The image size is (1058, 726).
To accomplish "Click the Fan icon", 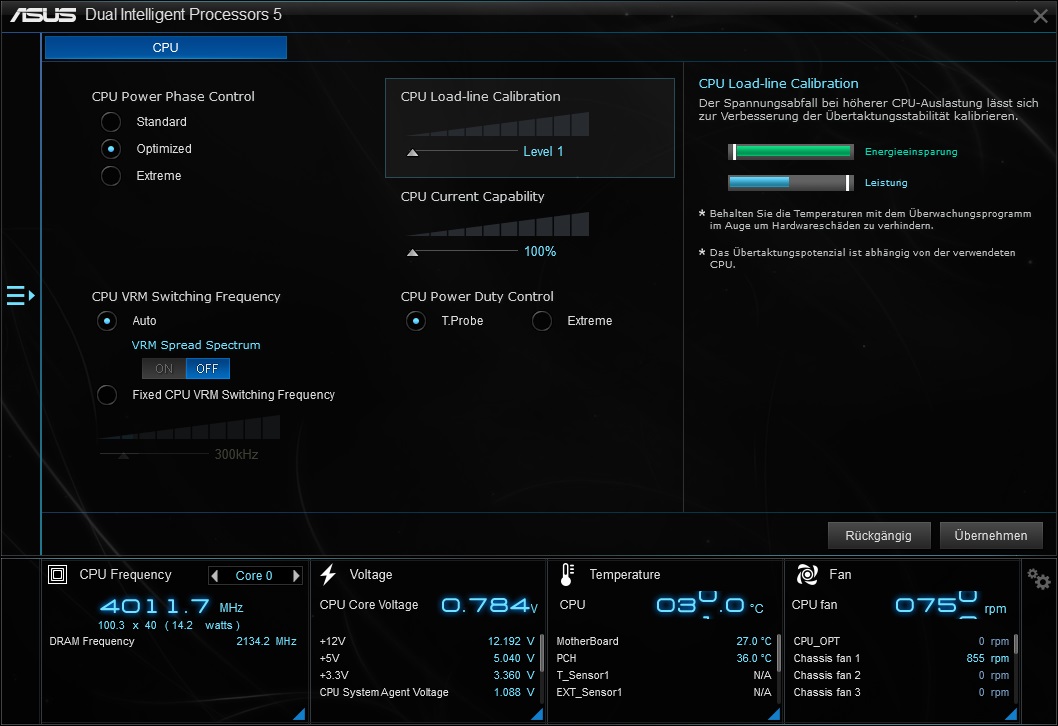I will click(x=807, y=574).
